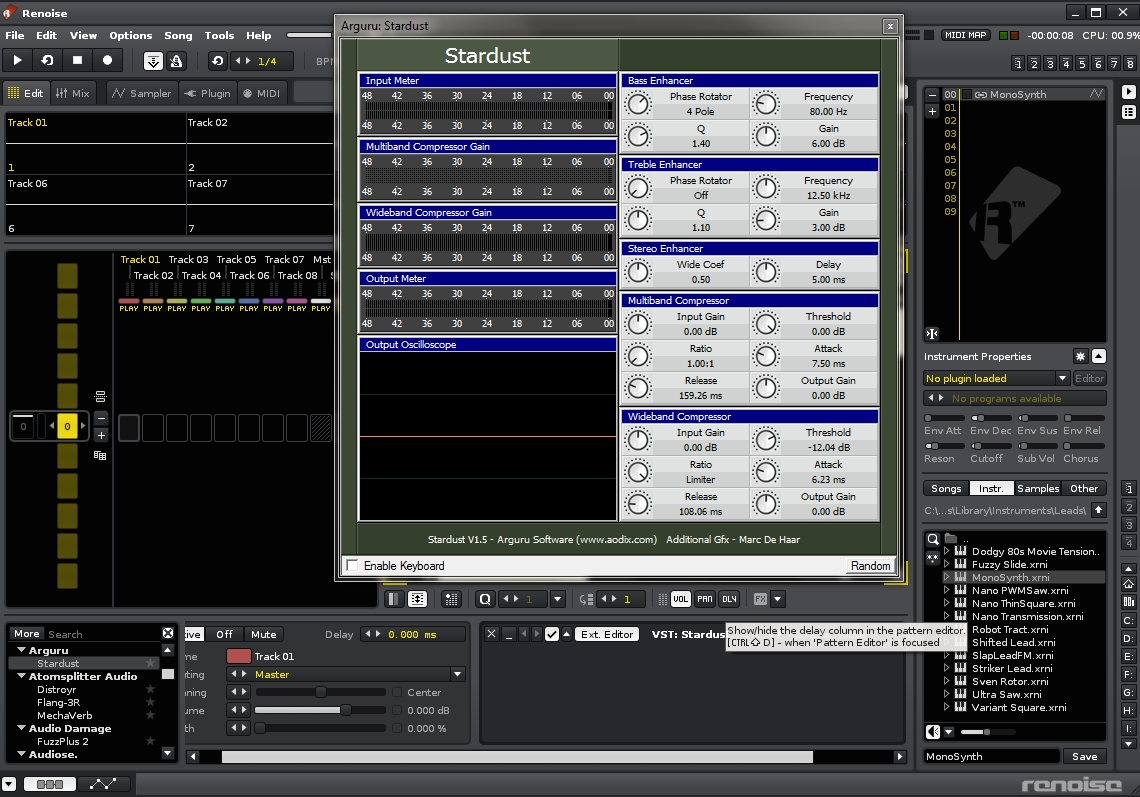Click the browser search magnifier icon
Image resolution: width=1140 pixels, height=797 pixels.
[x=933, y=539]
